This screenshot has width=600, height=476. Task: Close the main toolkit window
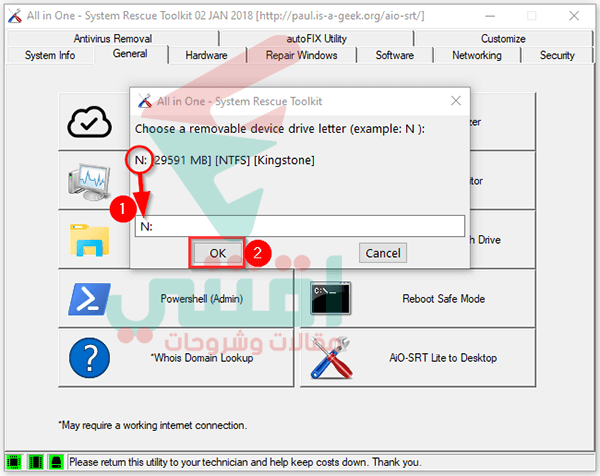[x=574, y=16]
